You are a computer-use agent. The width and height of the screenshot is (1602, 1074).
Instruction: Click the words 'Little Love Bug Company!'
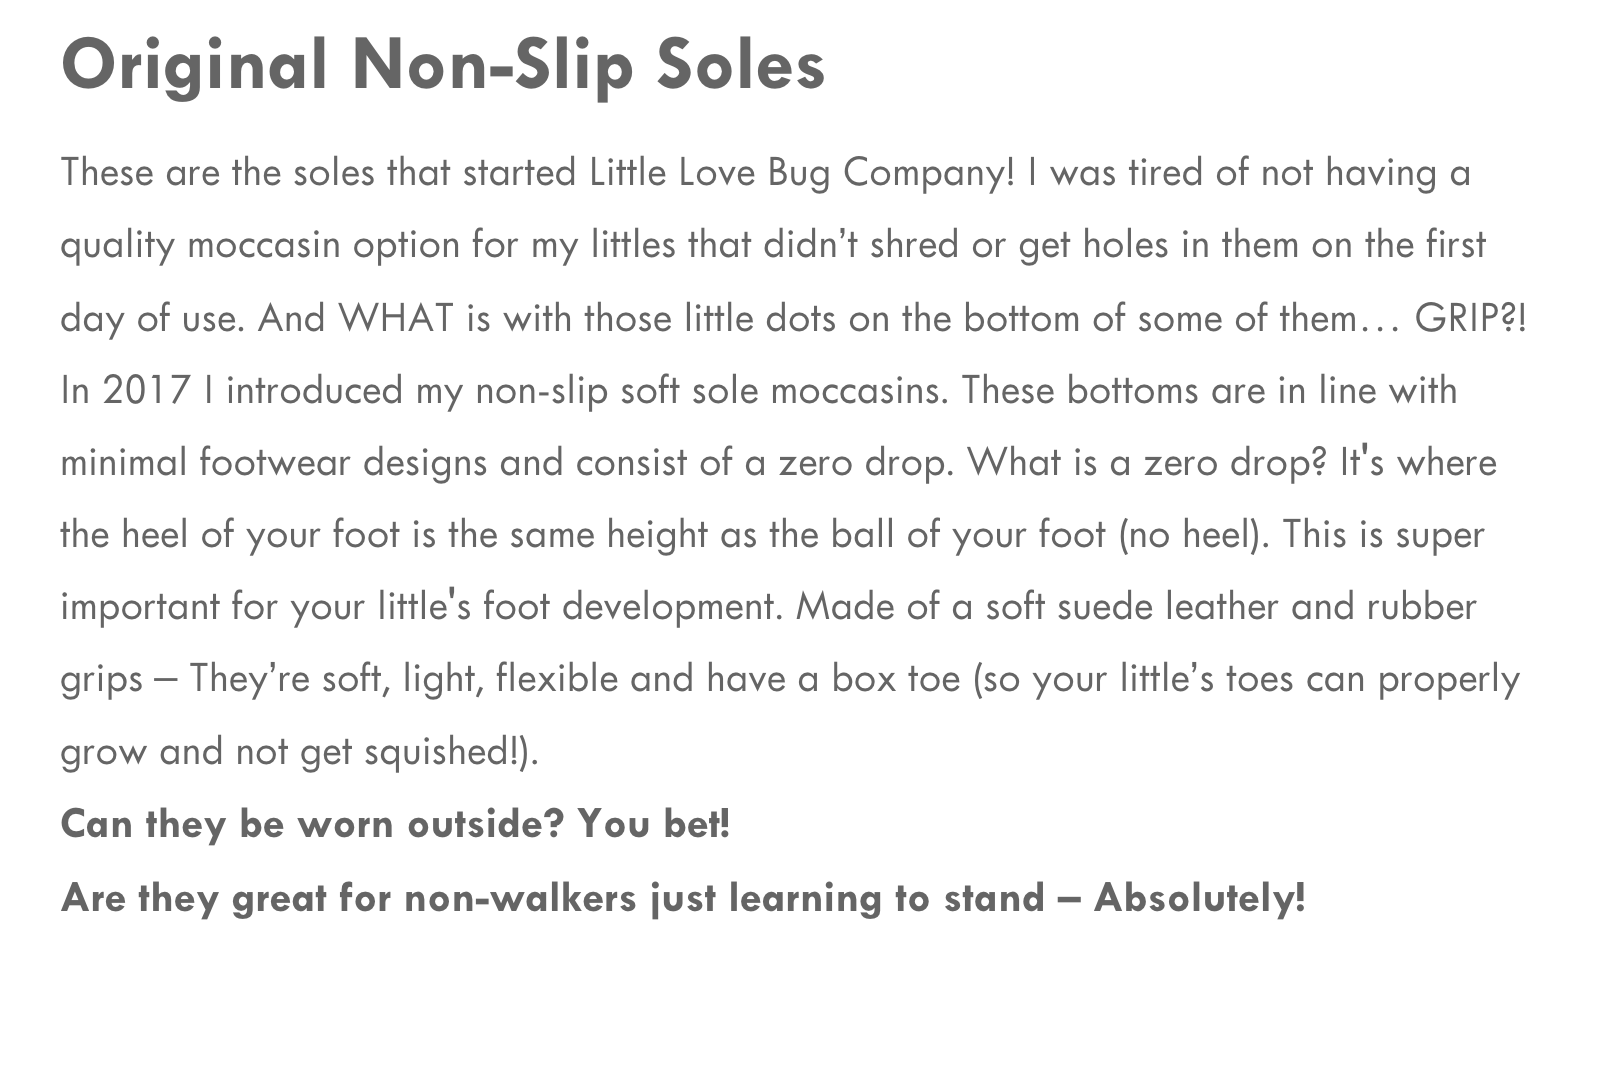point(802,173)
